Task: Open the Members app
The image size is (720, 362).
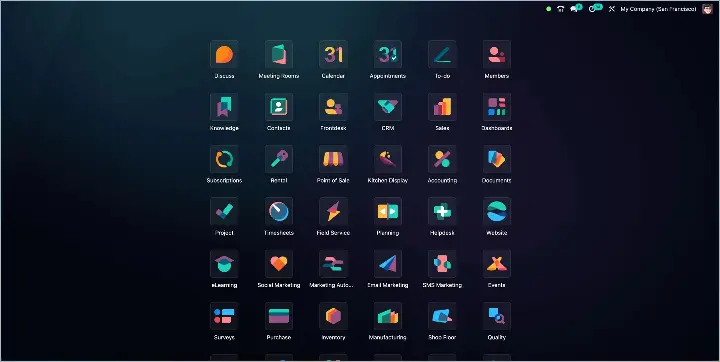Action: pos(497,55)
